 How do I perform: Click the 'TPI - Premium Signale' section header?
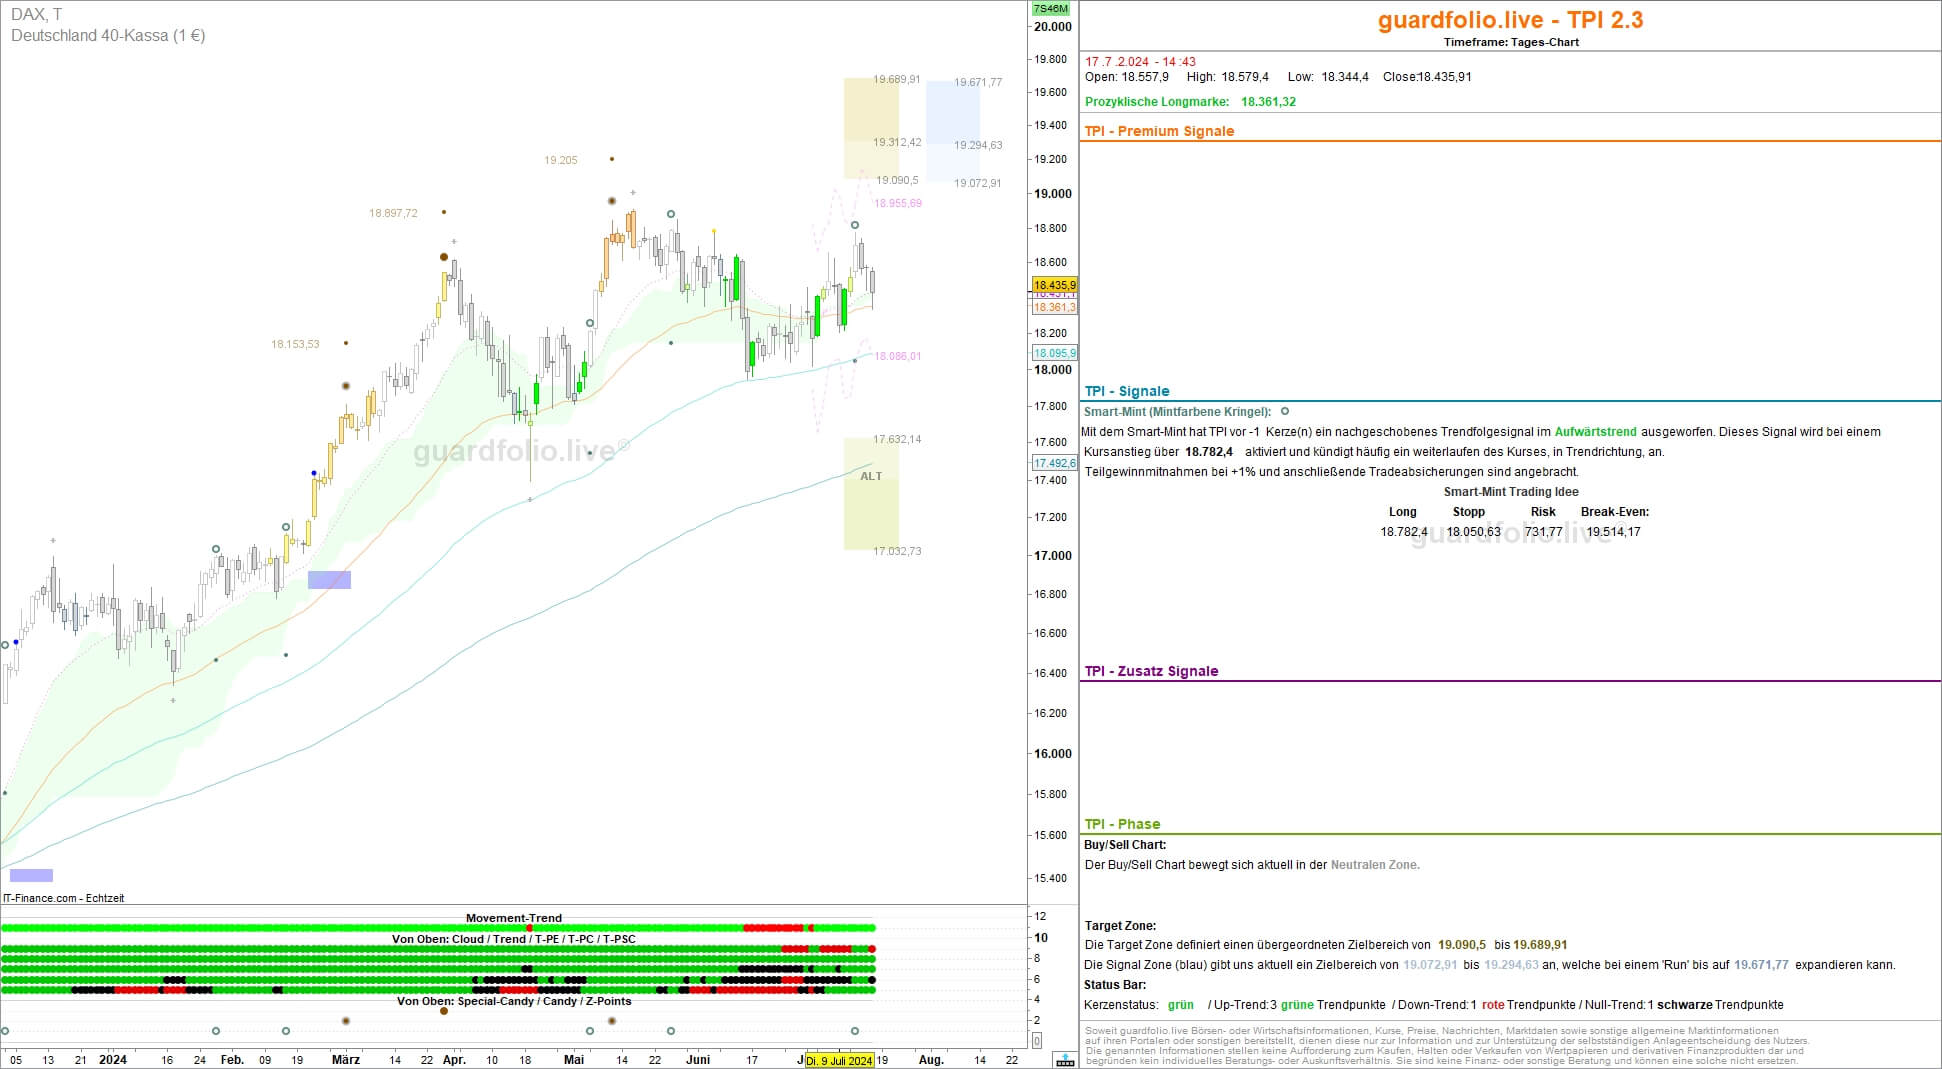[1159, 131]
